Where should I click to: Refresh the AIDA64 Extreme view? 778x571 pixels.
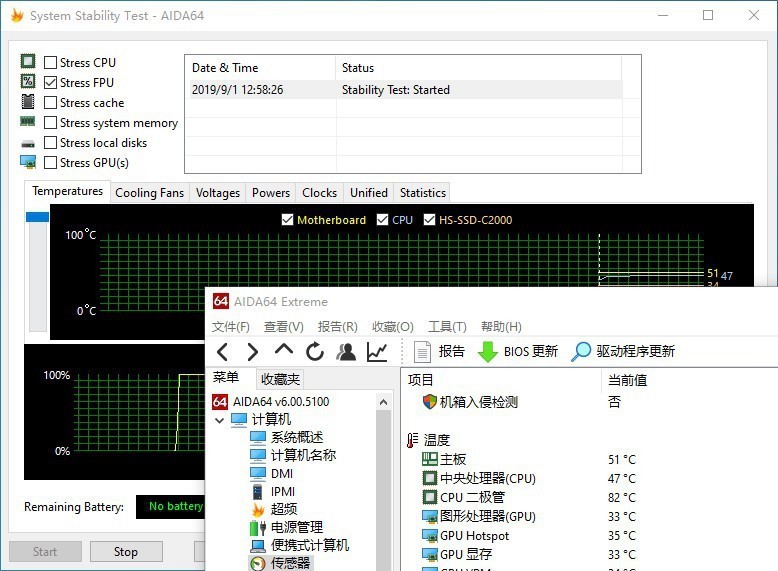315,352
